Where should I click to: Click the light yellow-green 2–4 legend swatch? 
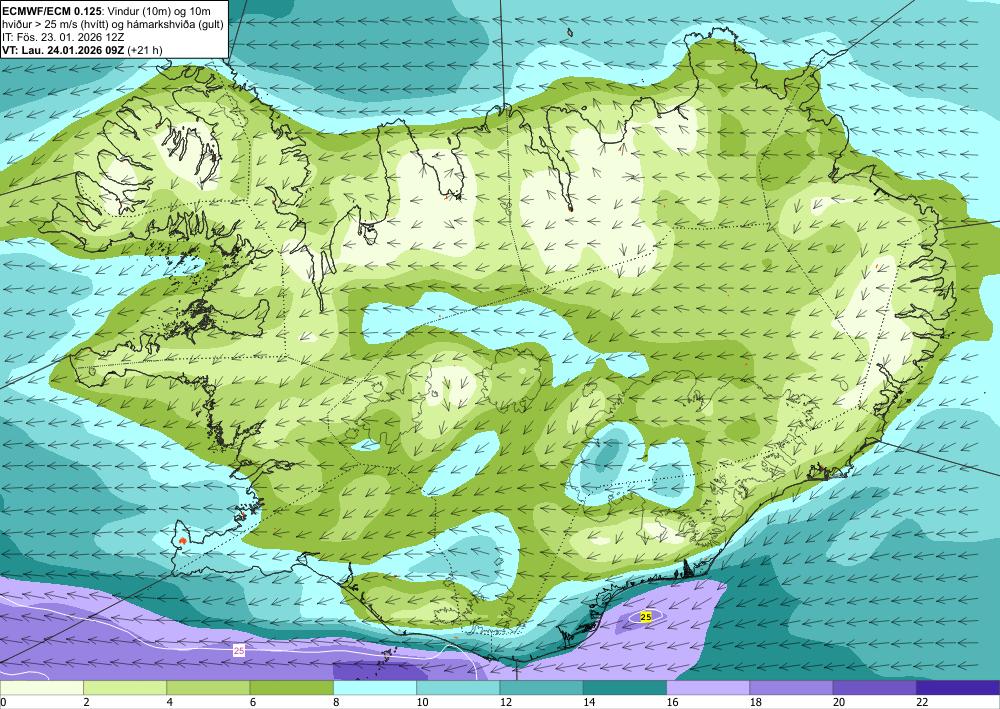click(x=125, y=688)
